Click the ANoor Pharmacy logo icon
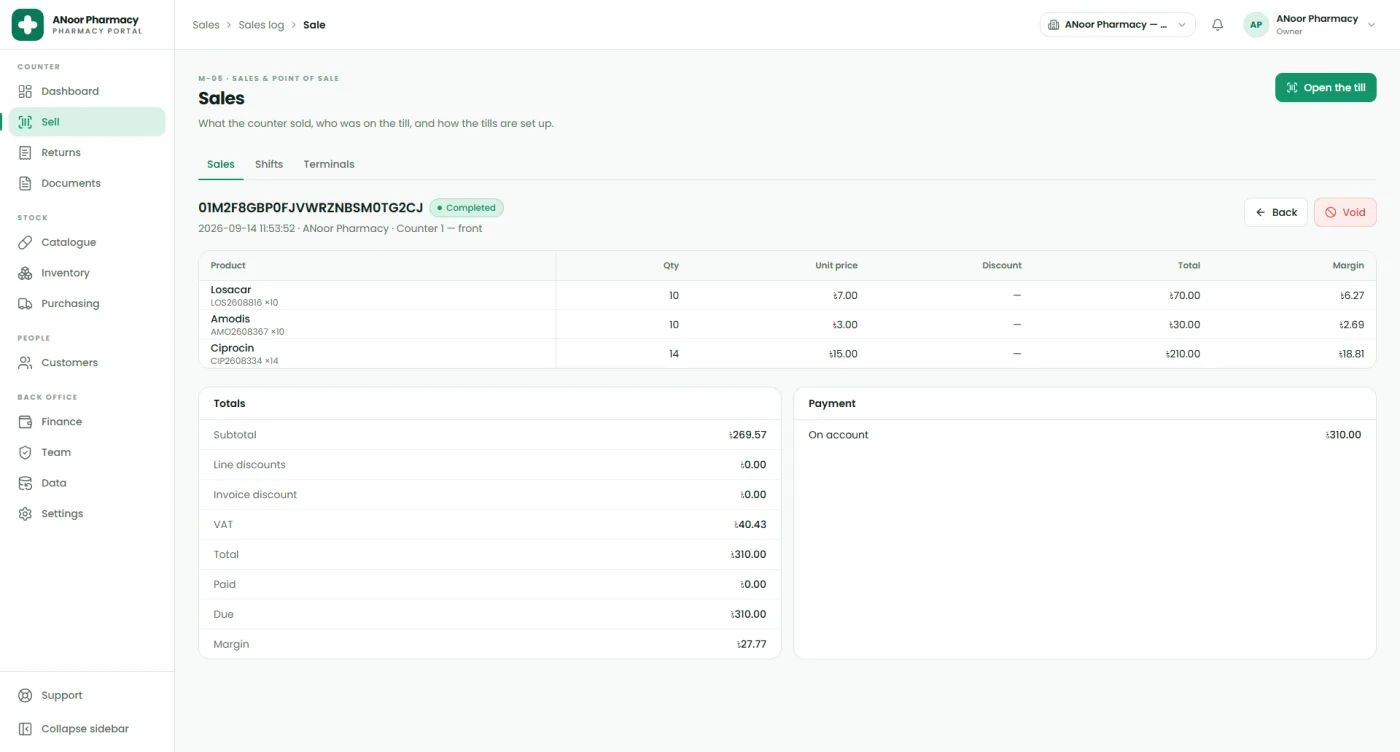Image resolution: width=1400 pixels, height=752 pixels. point(27,24)
